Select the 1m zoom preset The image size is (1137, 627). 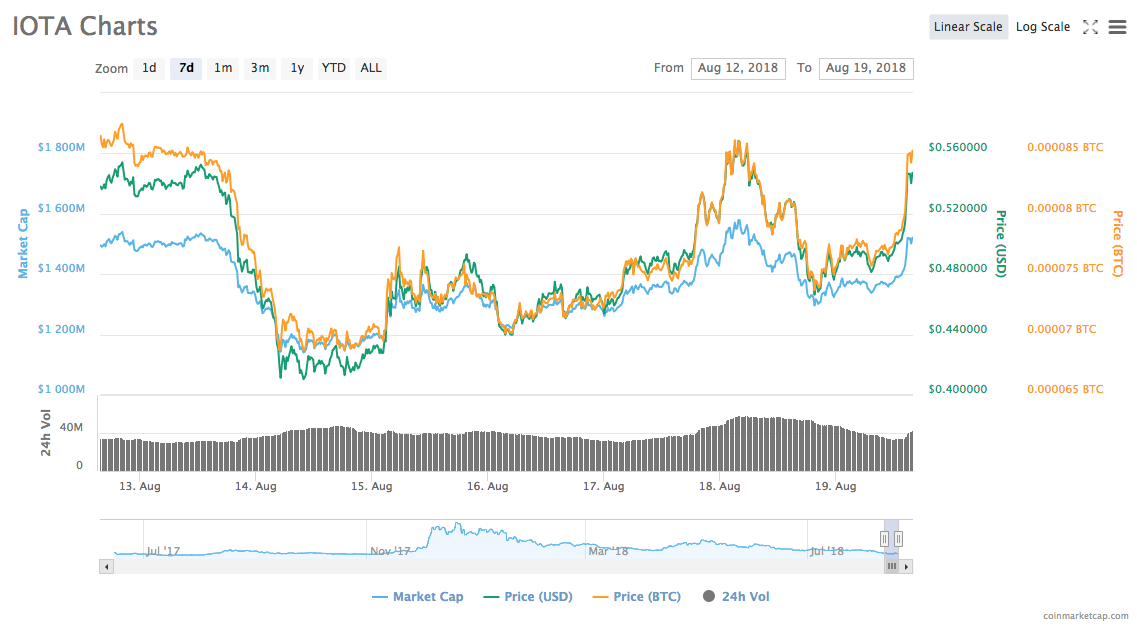click(223, 68)
